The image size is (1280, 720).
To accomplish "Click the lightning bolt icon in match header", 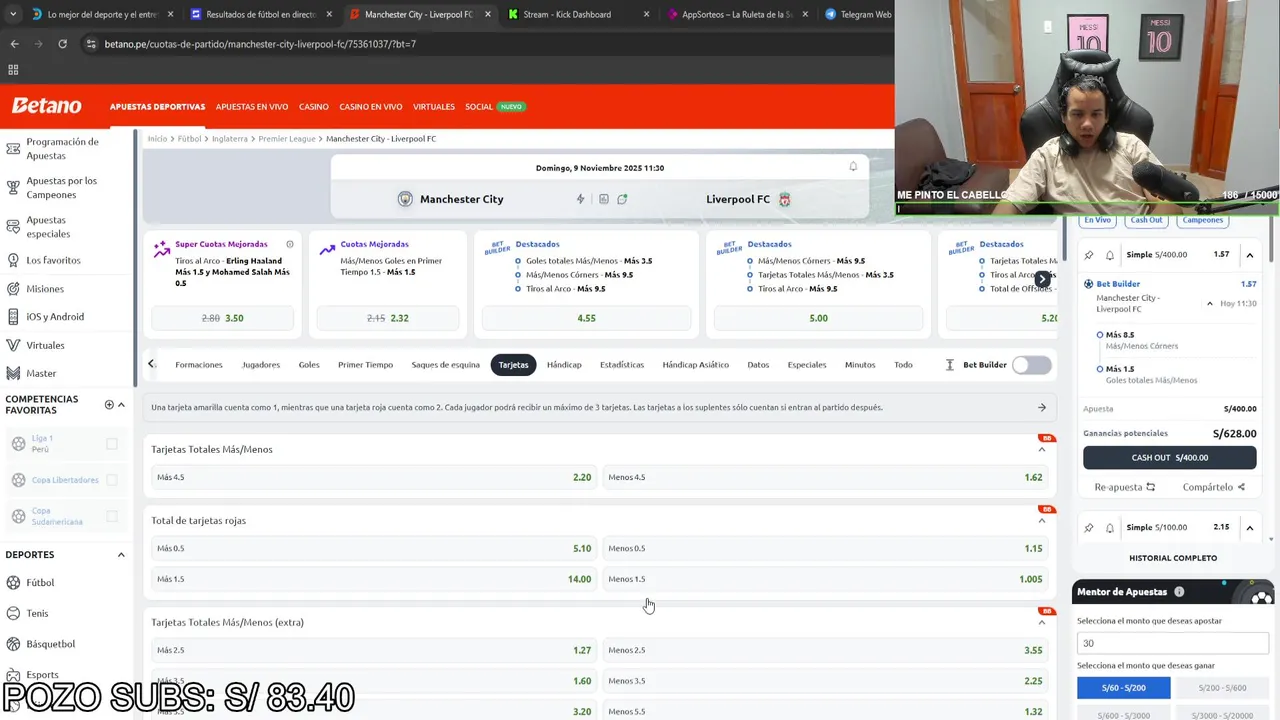I will (x=580, y=199).
